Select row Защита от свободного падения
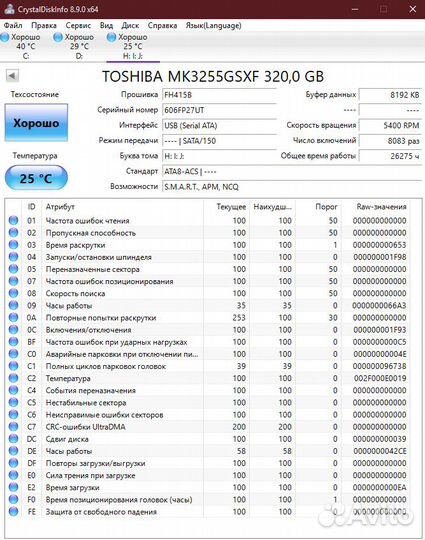This screenshot has width=425, height=540. point(208,511)
